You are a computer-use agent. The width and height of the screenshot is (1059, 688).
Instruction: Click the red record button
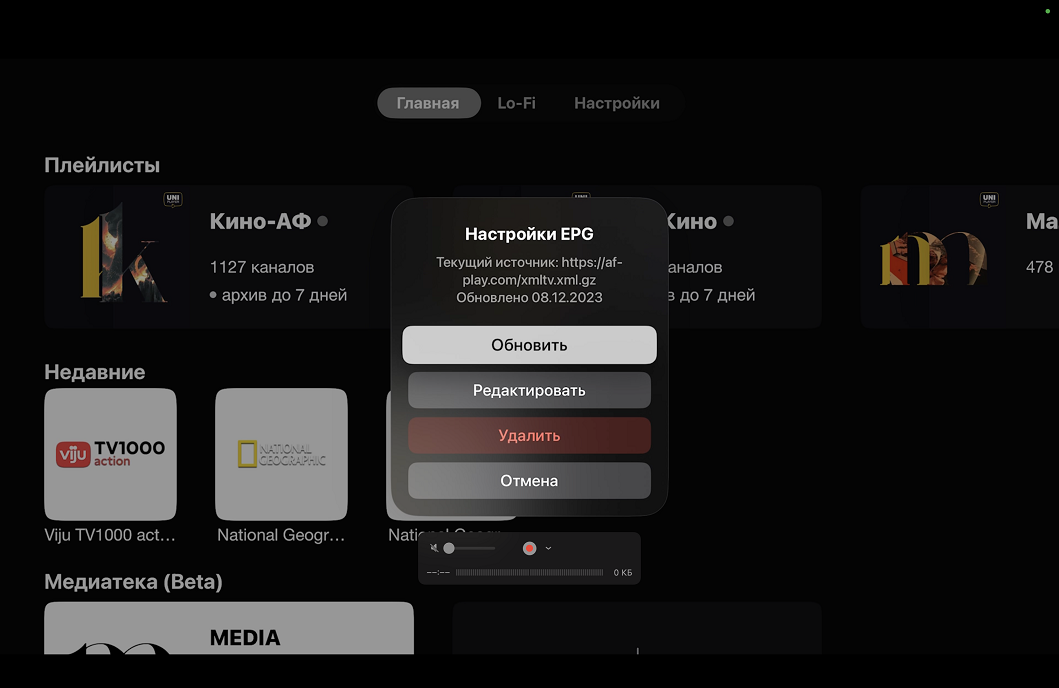tap(530, 548)
